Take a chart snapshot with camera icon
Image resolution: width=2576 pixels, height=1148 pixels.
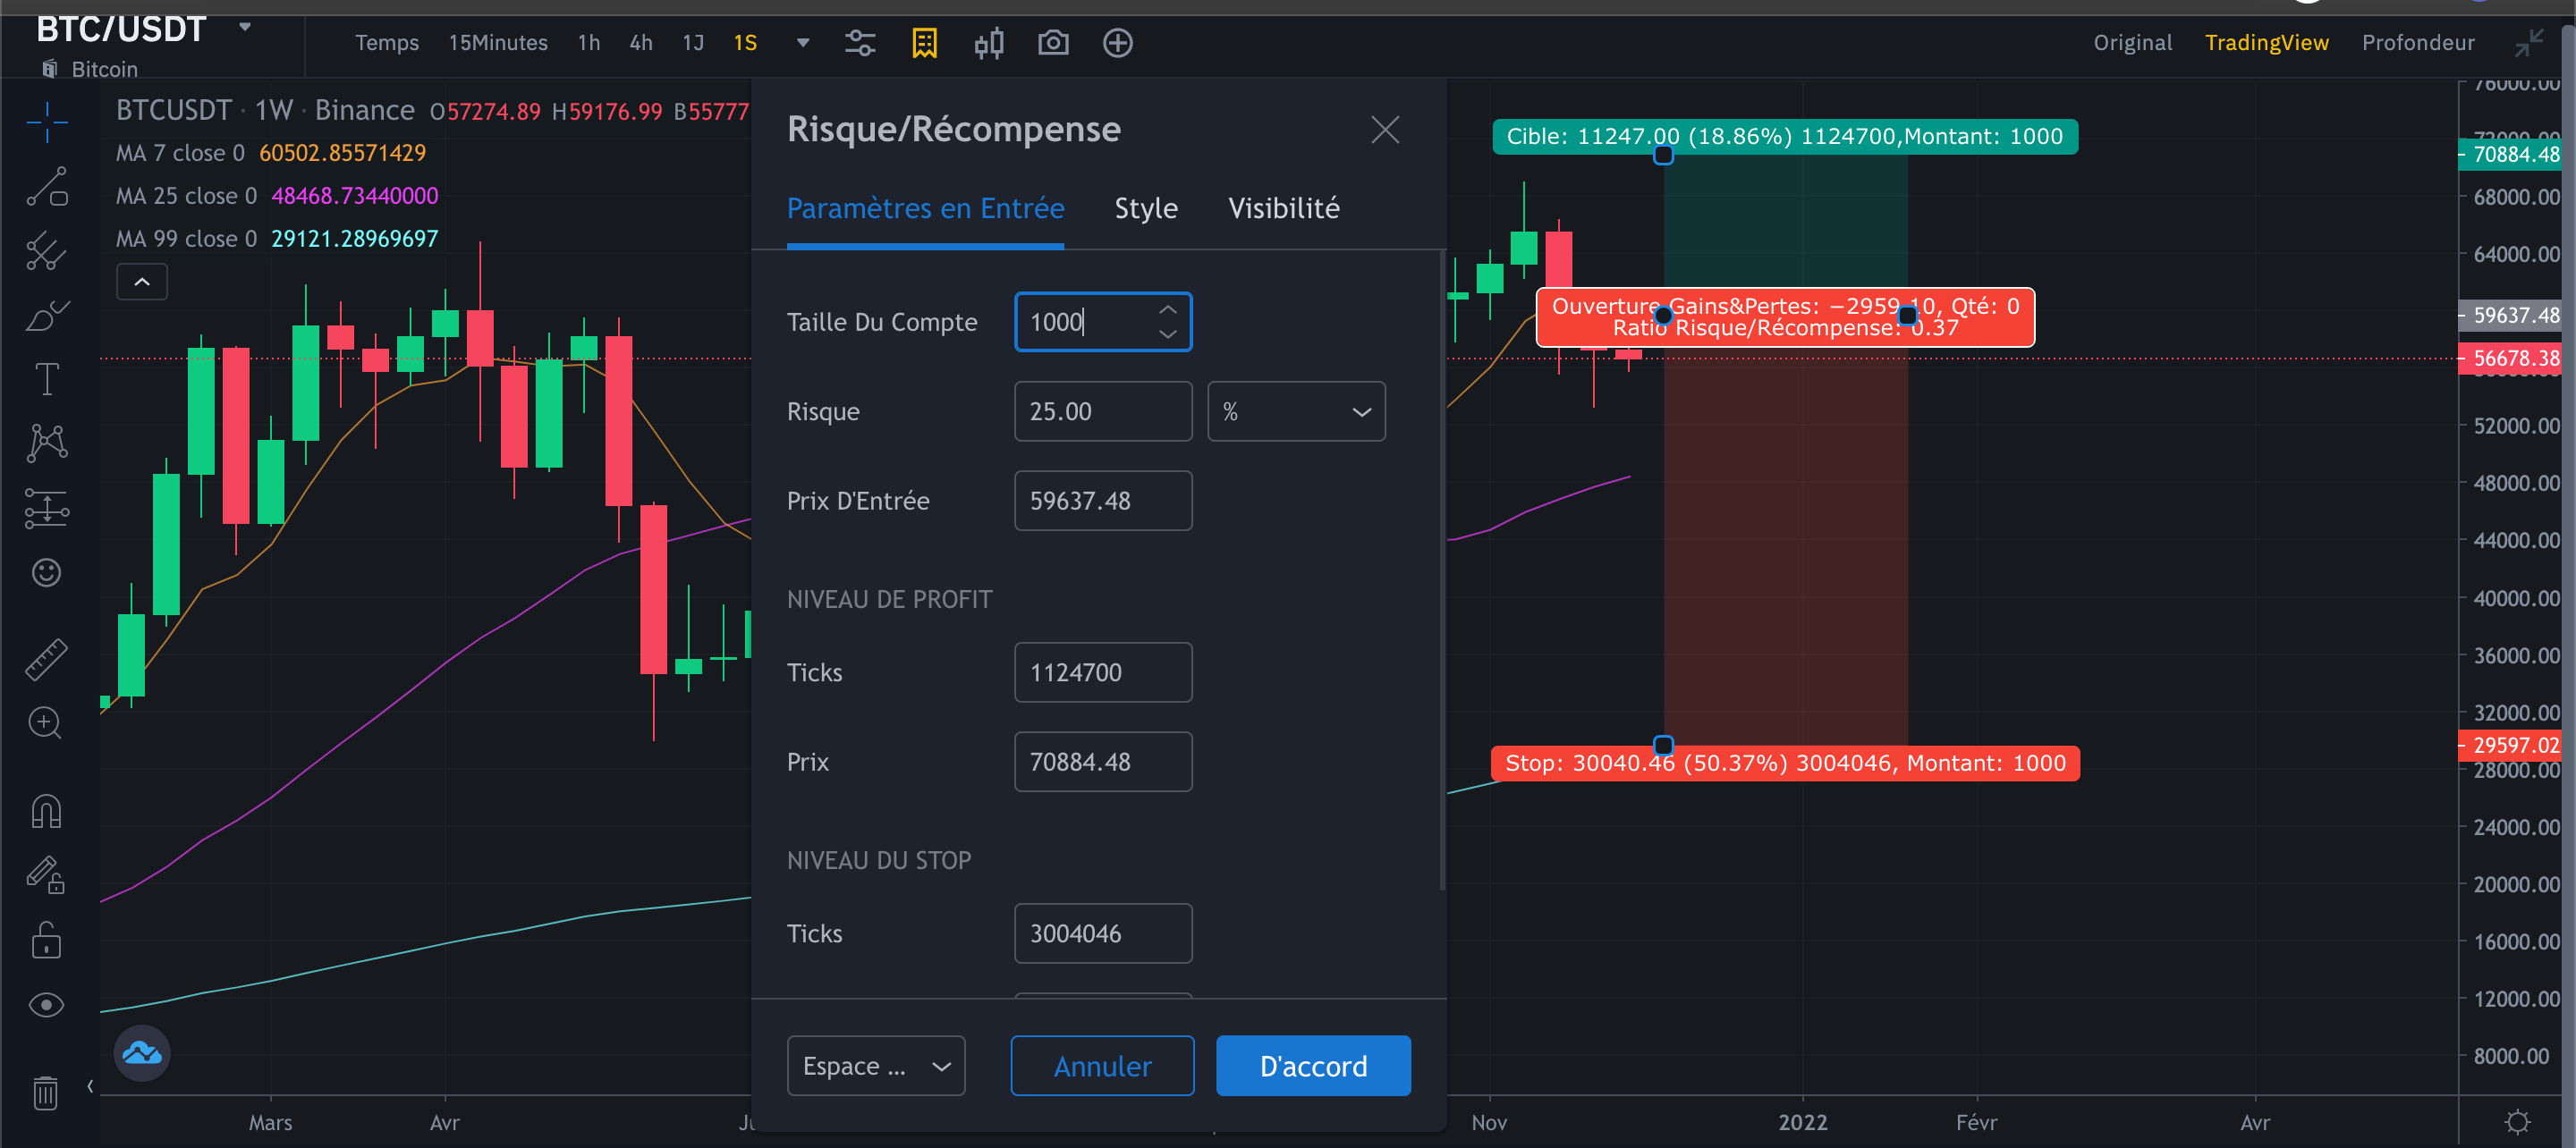pos(1053,43)
